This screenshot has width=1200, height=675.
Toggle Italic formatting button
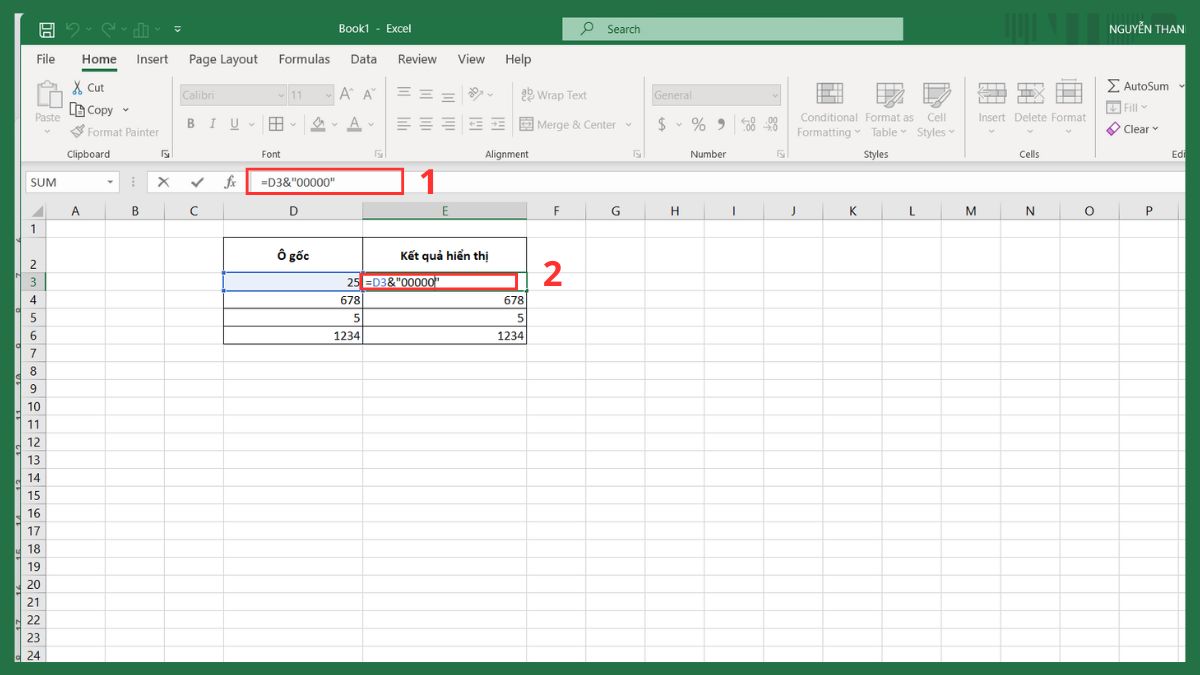click(213, 125)
